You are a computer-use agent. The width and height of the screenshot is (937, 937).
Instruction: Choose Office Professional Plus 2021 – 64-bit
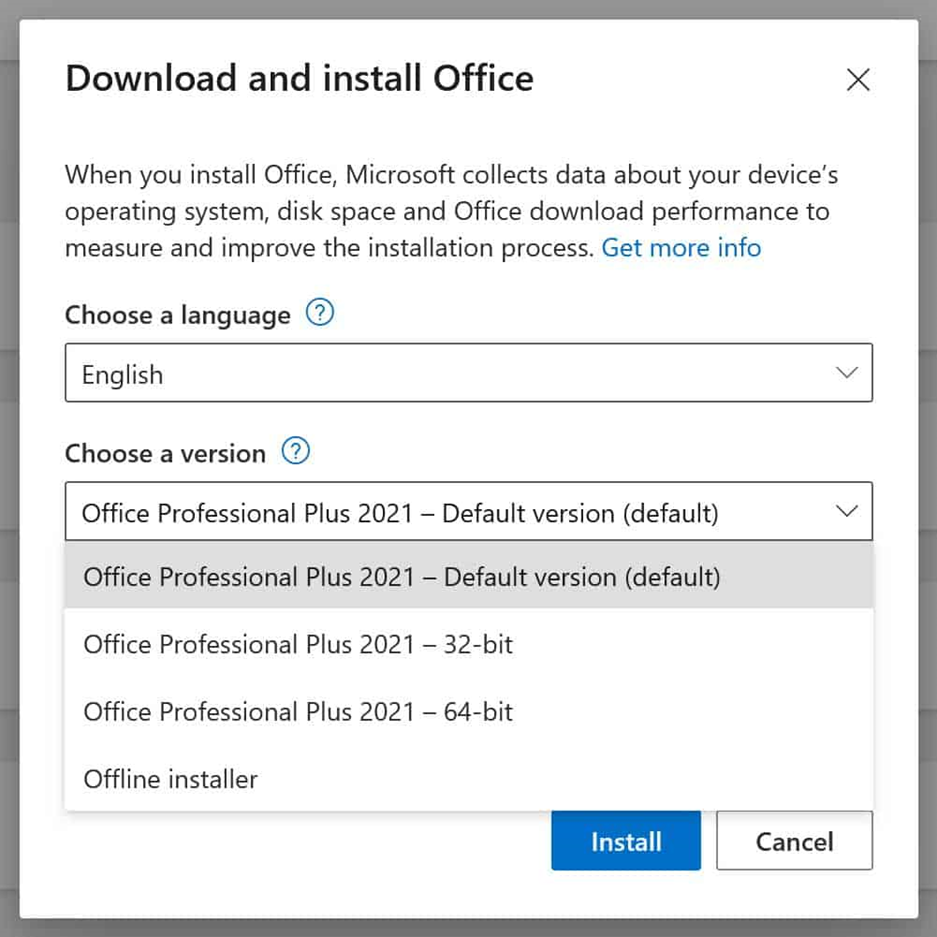(298, 711)
